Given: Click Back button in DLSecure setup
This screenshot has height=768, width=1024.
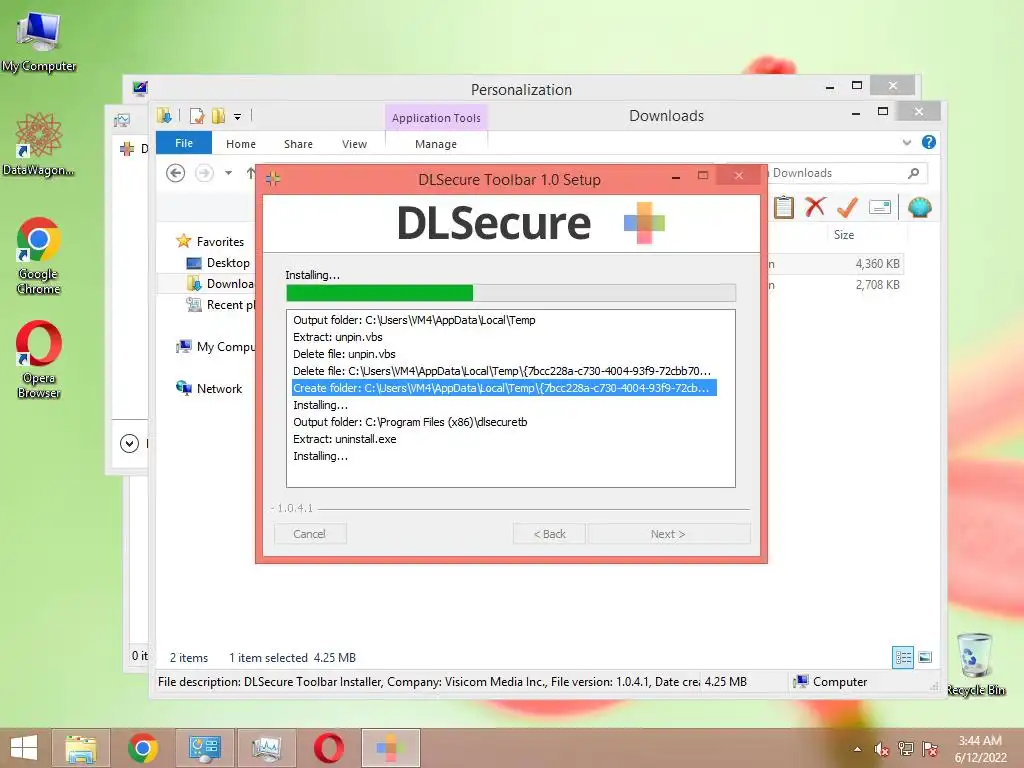Looking at the screenshot, I should [549, 534].
